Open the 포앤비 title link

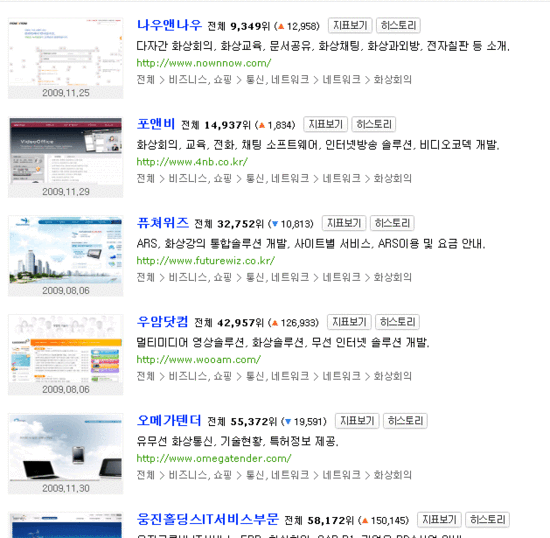156,124
